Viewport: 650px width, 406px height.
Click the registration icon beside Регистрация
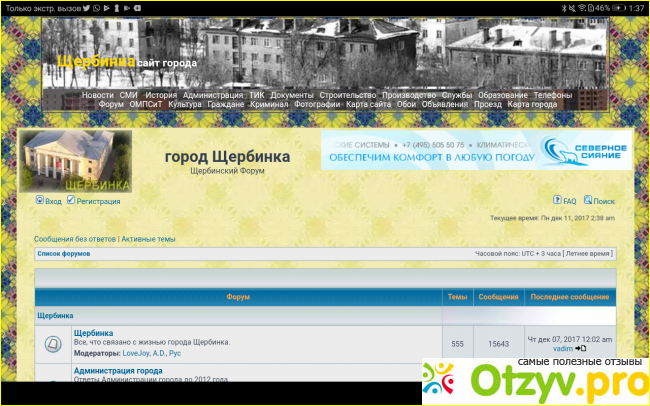click(71, 201)
